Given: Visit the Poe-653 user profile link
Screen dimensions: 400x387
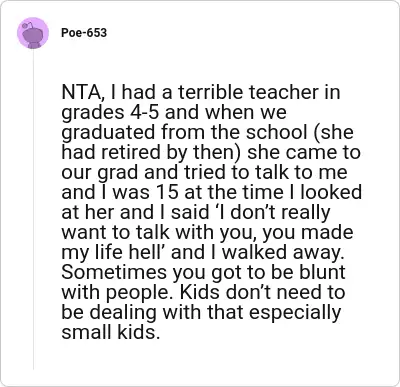Looking at the screenshot, I should pyautogui.click(x=84, y=33).
